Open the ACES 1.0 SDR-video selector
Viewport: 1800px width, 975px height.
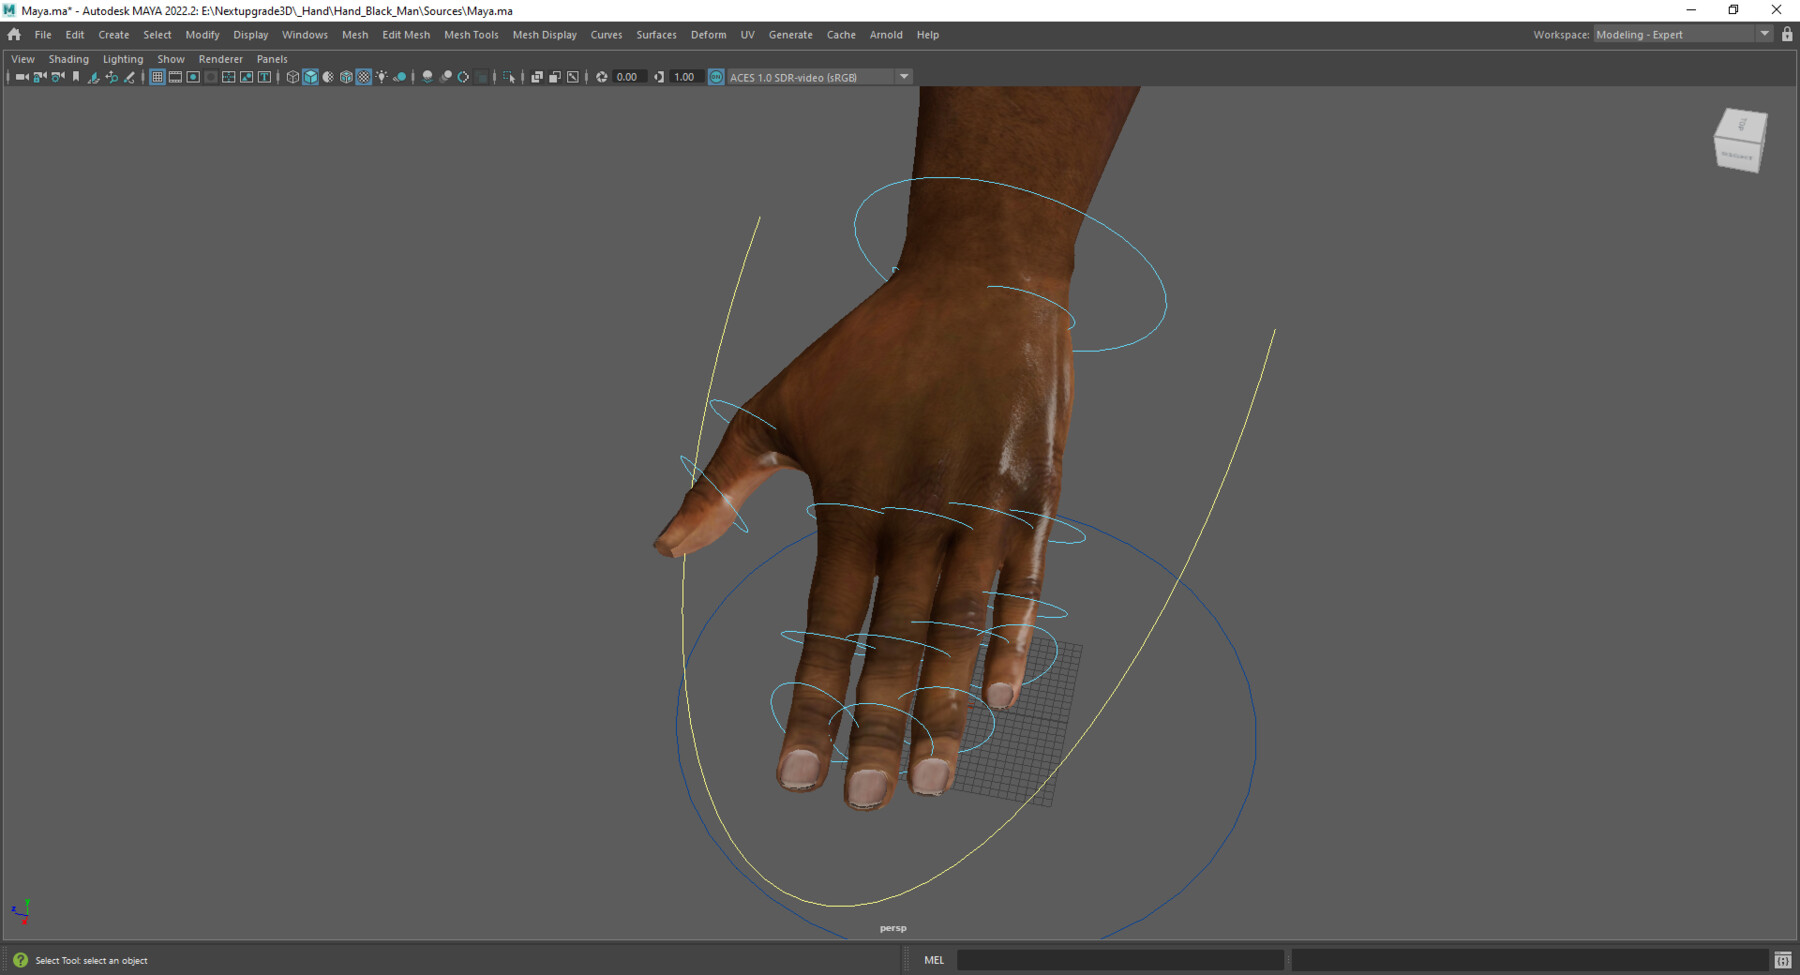point(810,76)
